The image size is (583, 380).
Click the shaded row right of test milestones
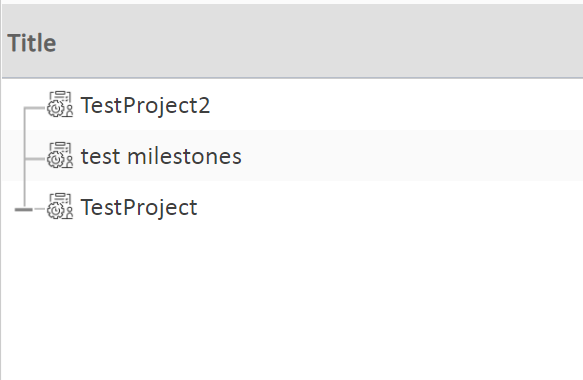[413, 156]
